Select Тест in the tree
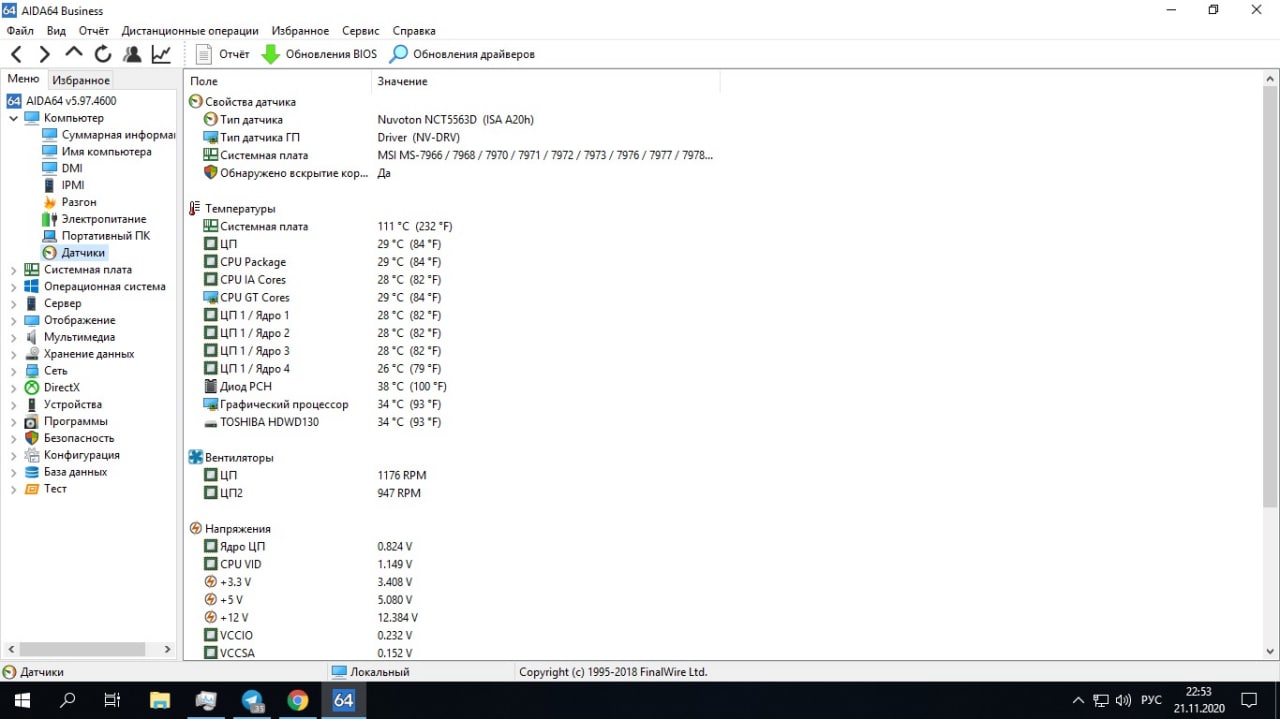Viewport: 1280px width, 719px height. 55,489
